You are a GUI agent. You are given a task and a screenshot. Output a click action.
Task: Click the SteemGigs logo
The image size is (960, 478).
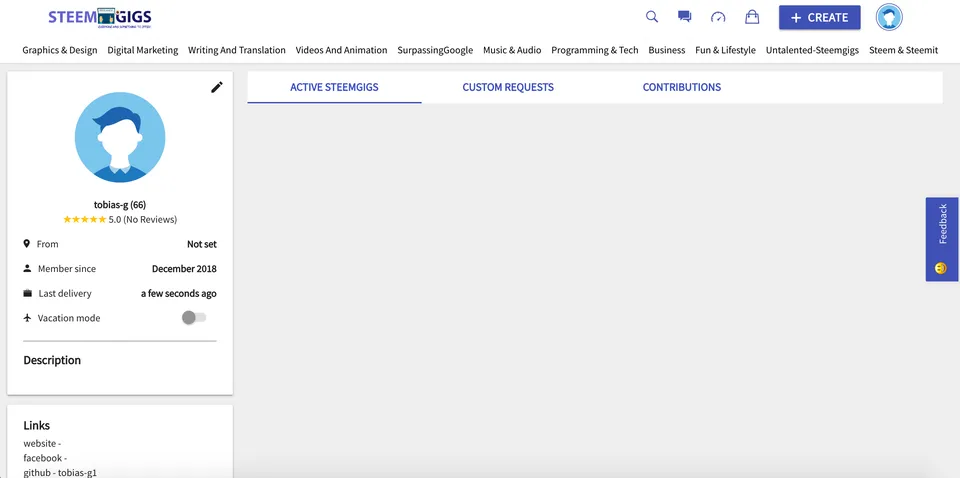pos(100,18)
